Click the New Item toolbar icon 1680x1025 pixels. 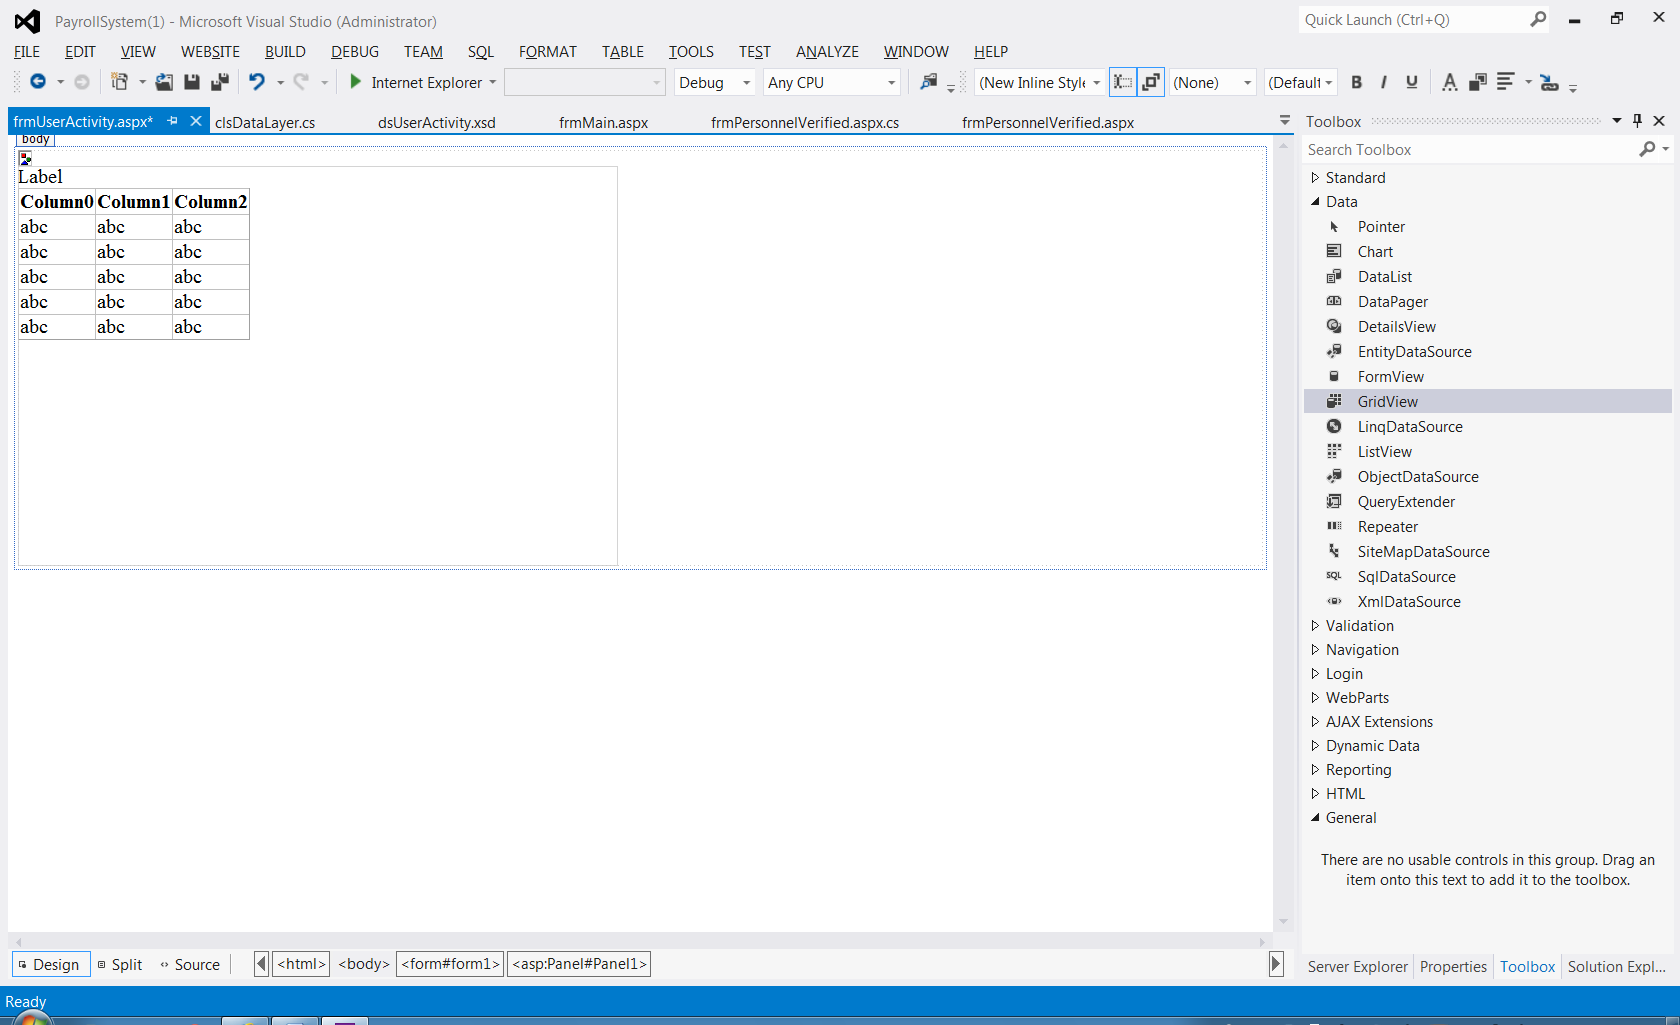click(120, 82)
